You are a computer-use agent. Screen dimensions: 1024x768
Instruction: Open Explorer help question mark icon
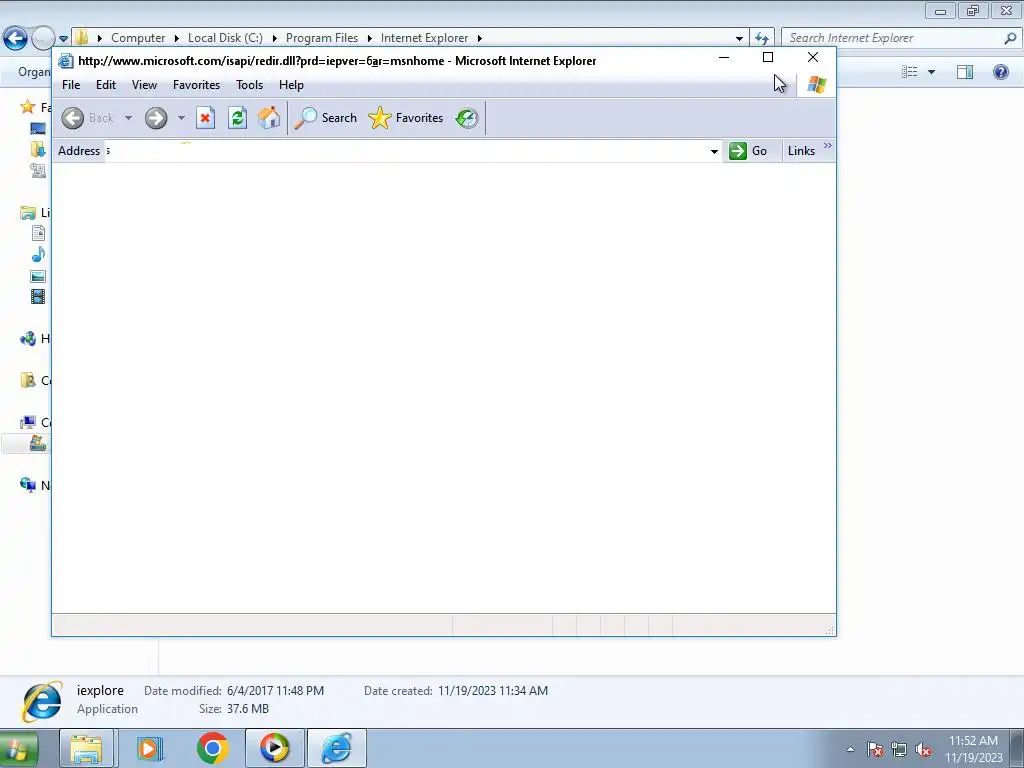1000,72
